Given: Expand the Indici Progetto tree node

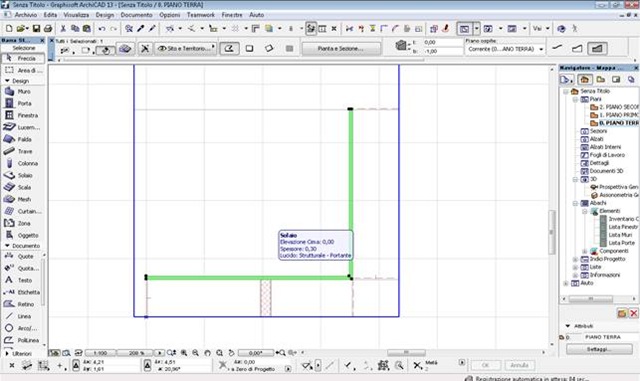Looking at the screenshot, I should click(x=575, y=259).
